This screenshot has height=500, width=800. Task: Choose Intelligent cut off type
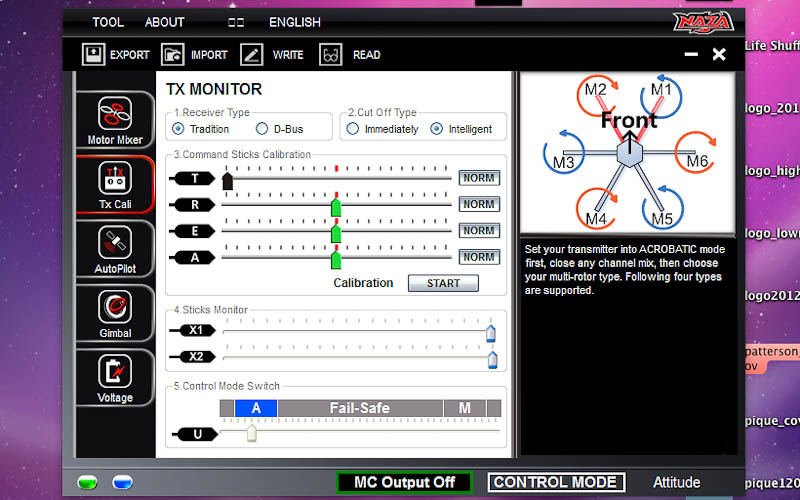click(437, 129)
